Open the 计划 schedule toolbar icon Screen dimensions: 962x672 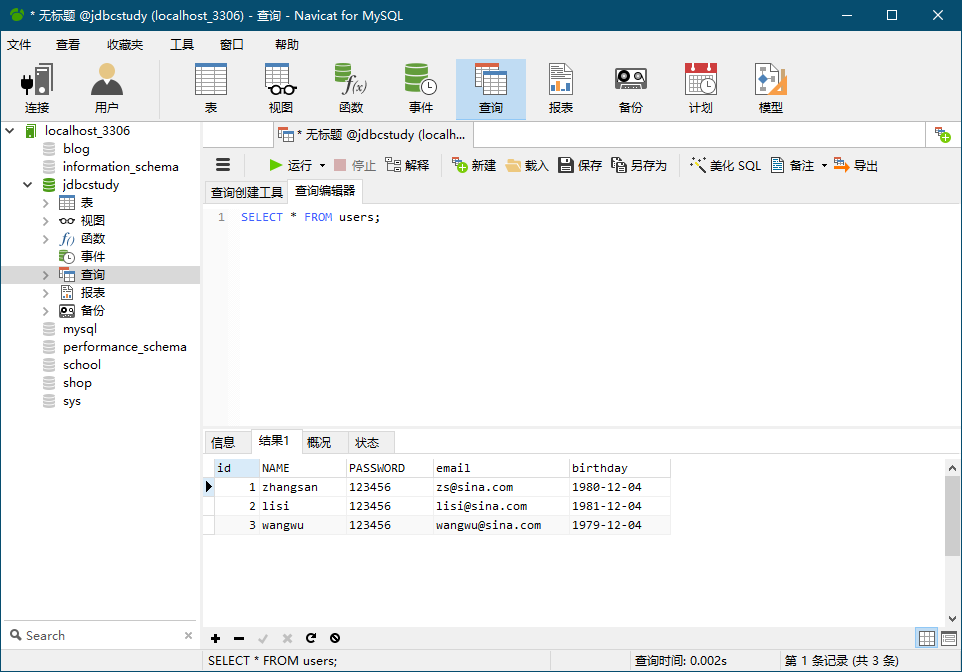[x=701, y=89]
